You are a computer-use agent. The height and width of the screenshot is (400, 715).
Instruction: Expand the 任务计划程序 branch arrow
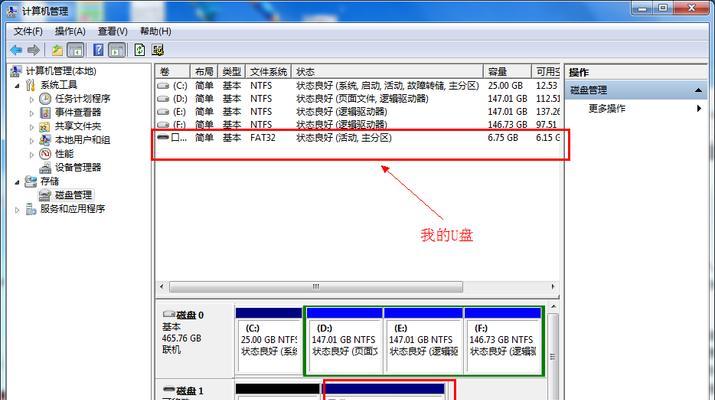click(31, 99)
